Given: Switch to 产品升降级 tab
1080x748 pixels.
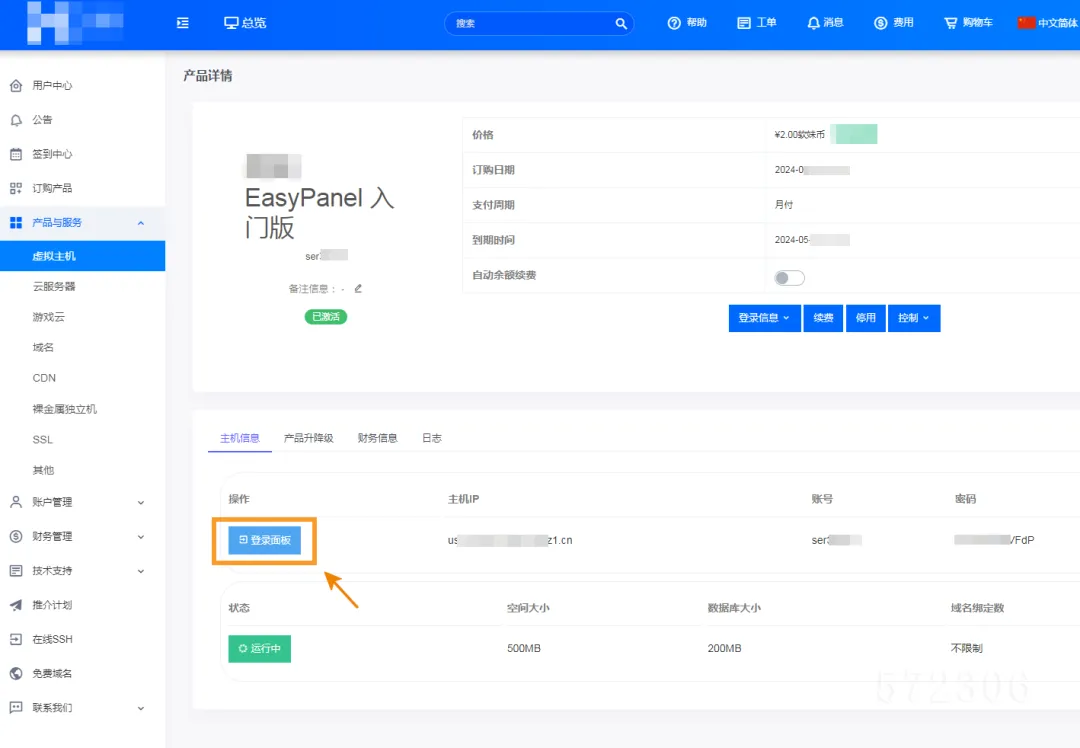Looking at the screenshot, I should point(309,438).
